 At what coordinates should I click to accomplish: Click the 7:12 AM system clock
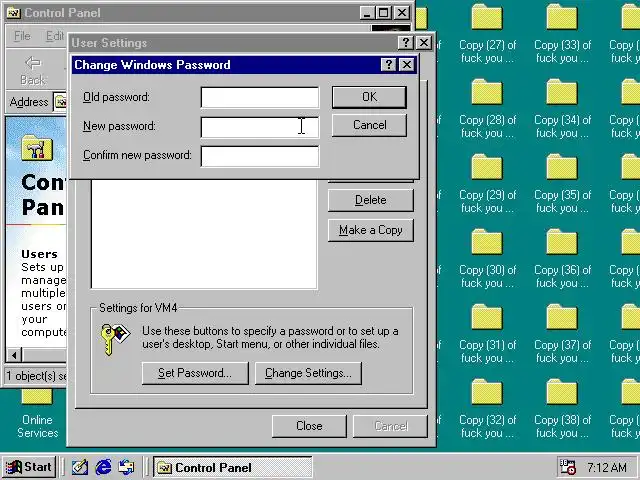607,467
